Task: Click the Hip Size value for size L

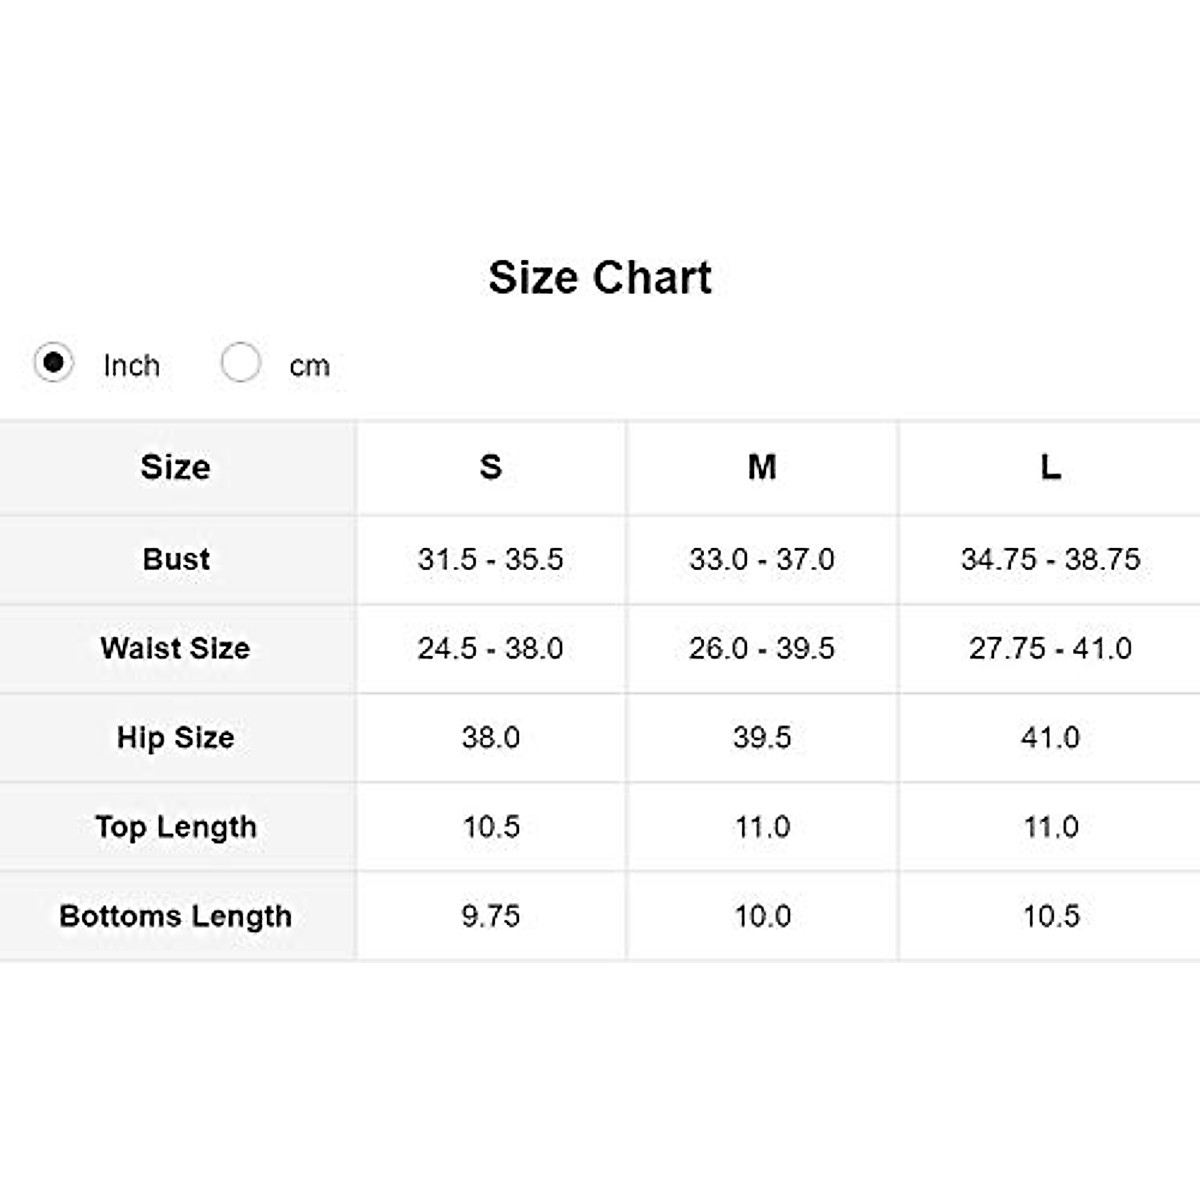Action: 1050,738
